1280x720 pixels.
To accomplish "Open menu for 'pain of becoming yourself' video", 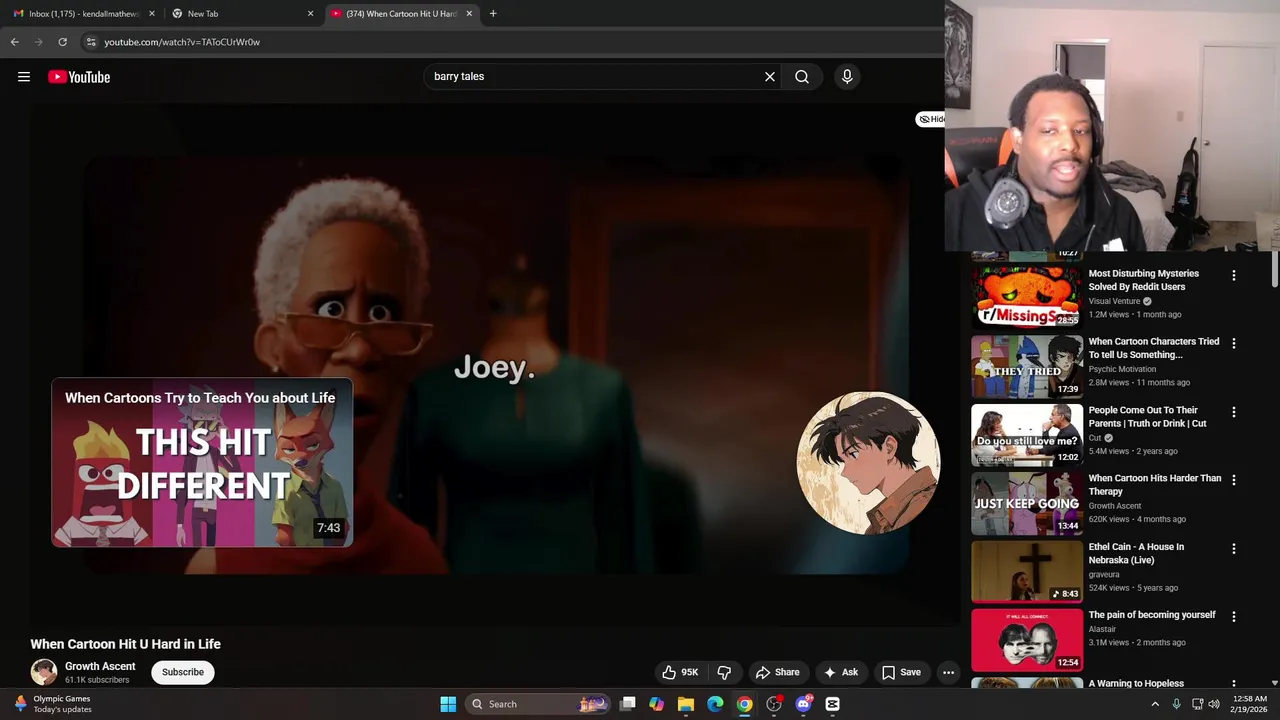I will tap(1233, 617).
